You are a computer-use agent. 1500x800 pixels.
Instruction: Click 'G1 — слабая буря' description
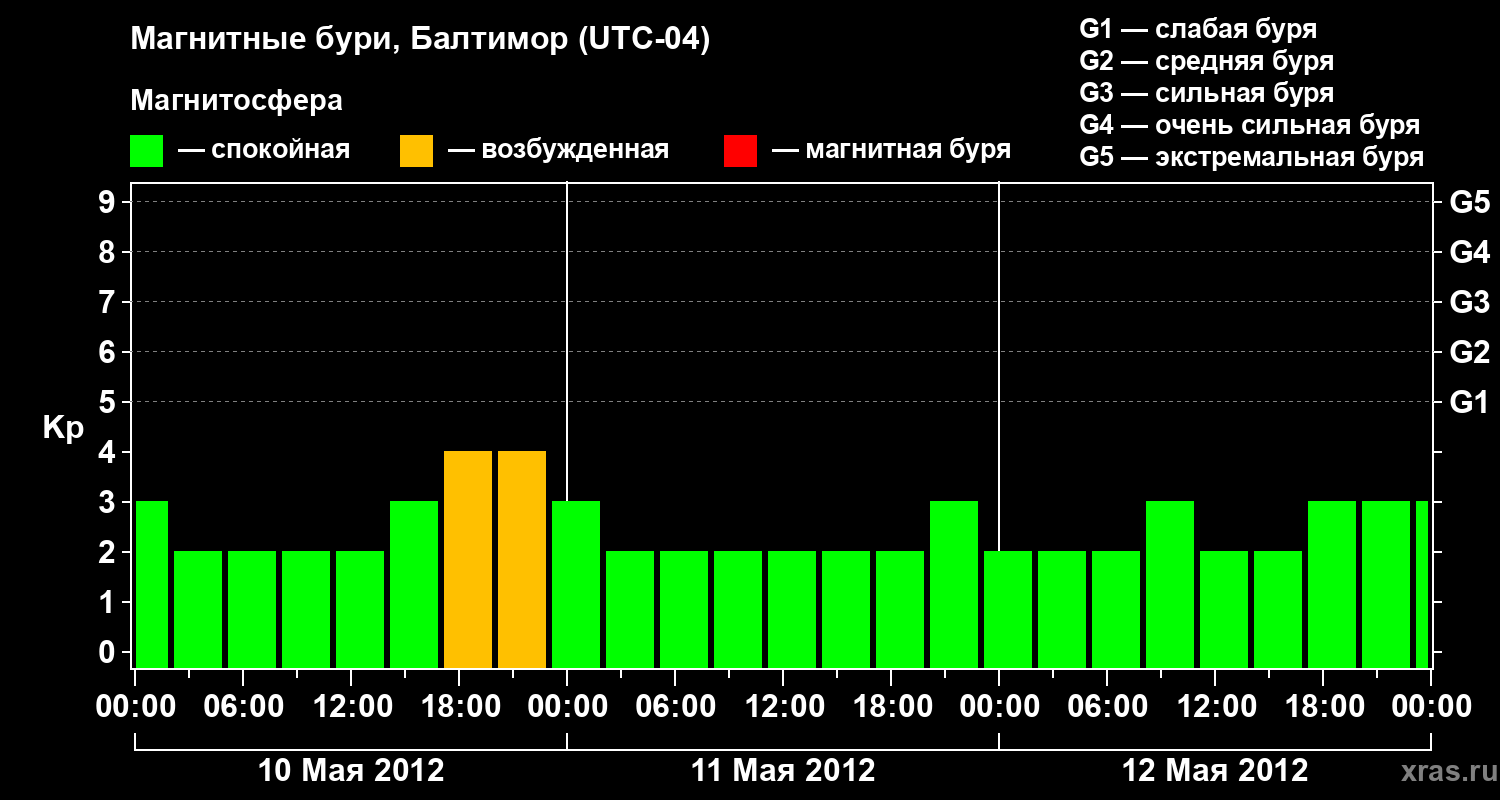pos(1198,28)
